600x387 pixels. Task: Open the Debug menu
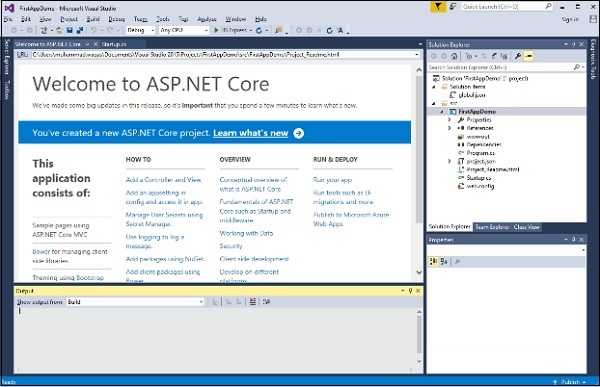(116, 19)
